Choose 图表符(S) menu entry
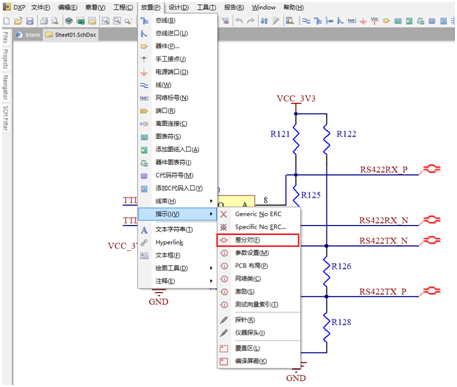Image resolution: width=457 pixels, height=387 pixels. (x=177, y=137)
